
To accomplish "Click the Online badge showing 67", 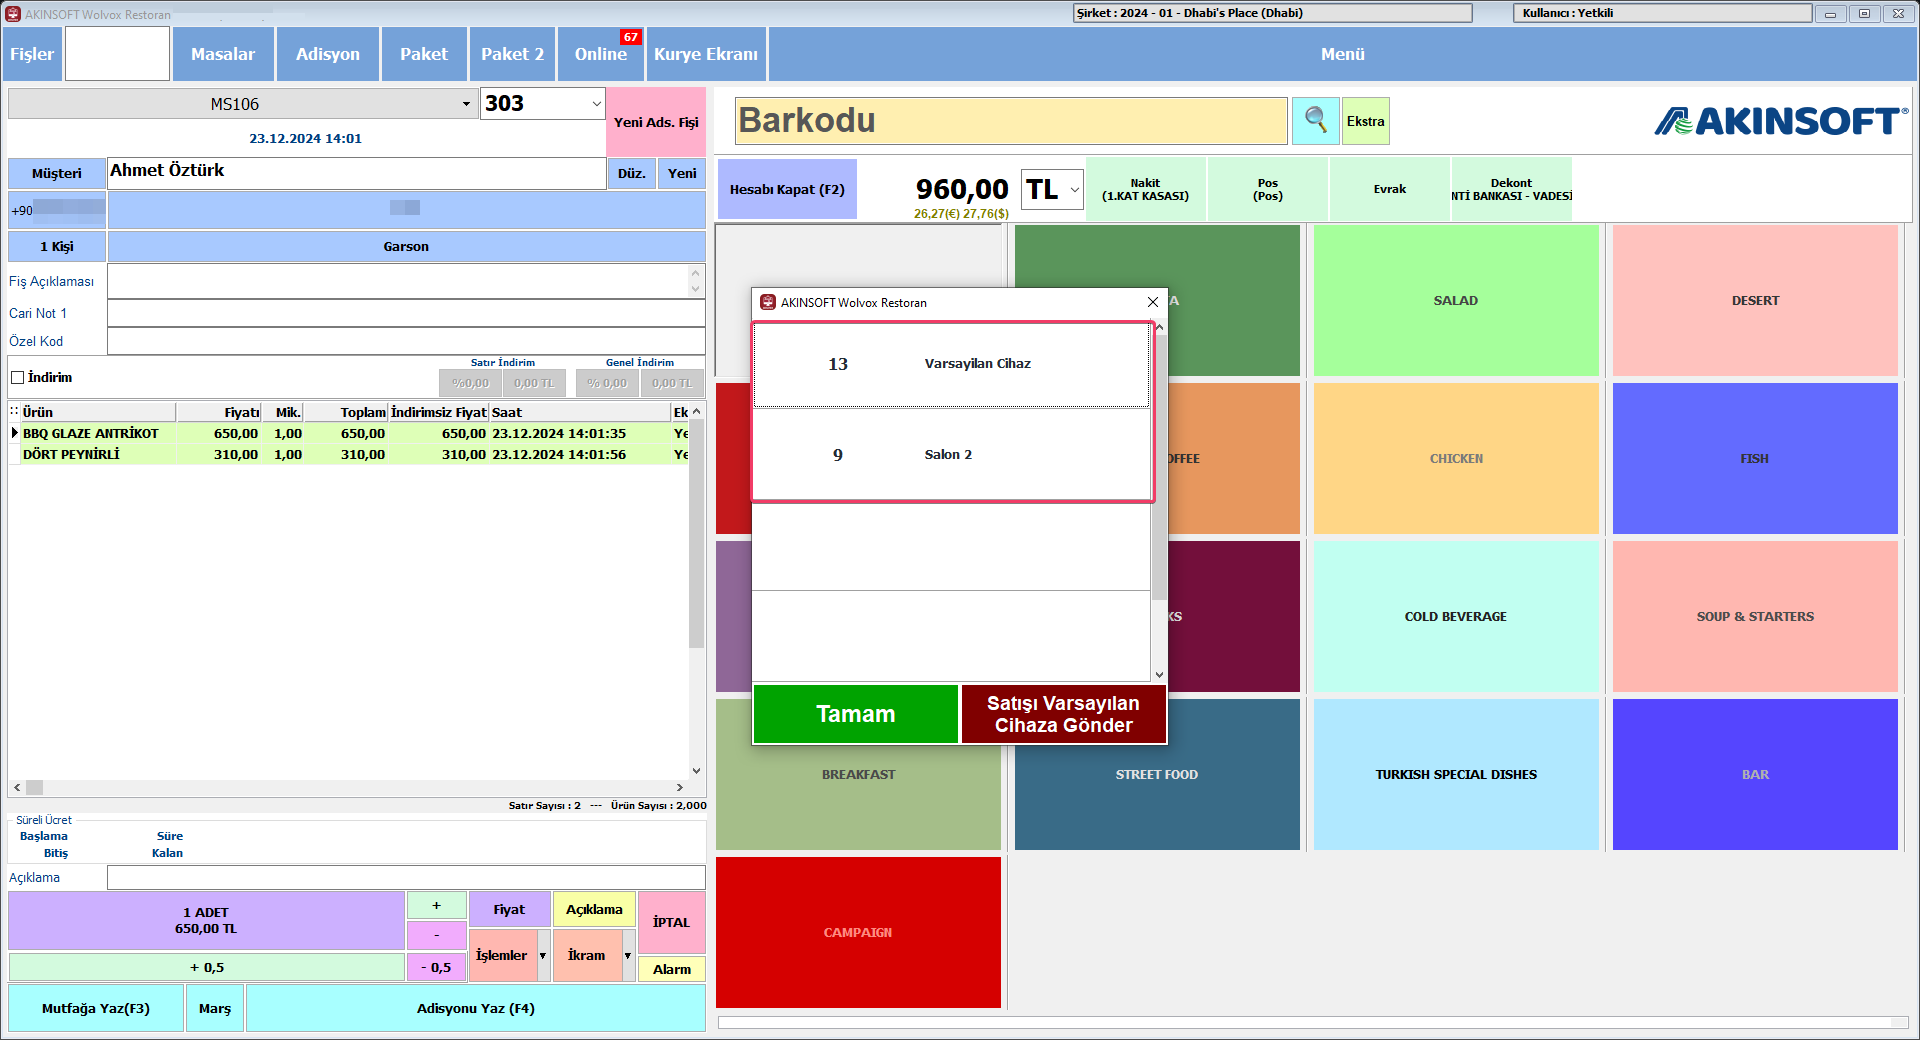I will 630,37.
